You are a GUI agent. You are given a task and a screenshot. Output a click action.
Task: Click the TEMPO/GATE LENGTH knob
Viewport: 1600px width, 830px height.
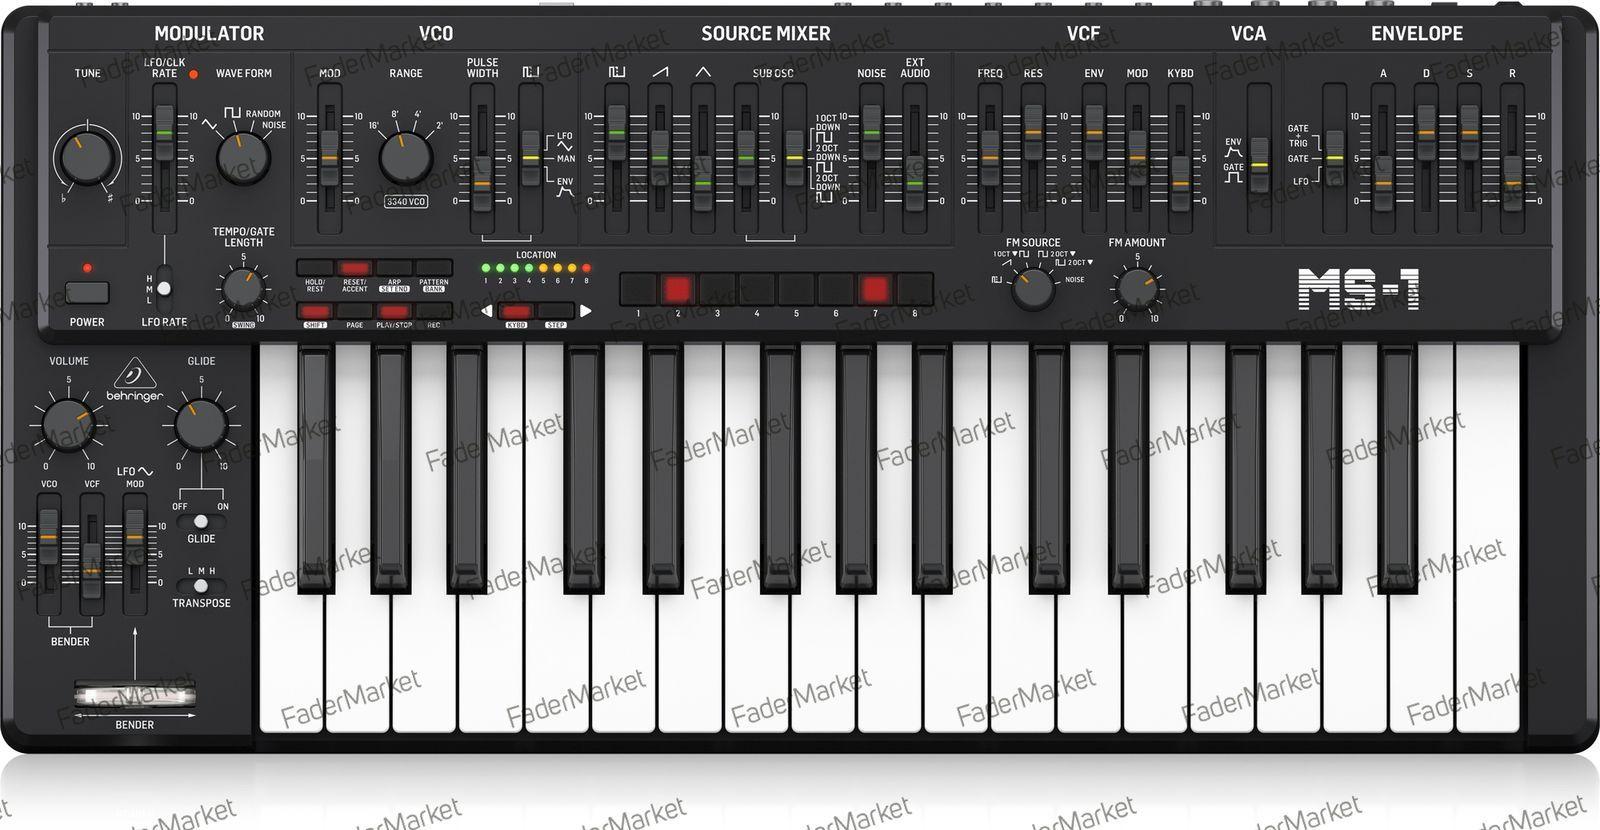[x=242, y=289]
